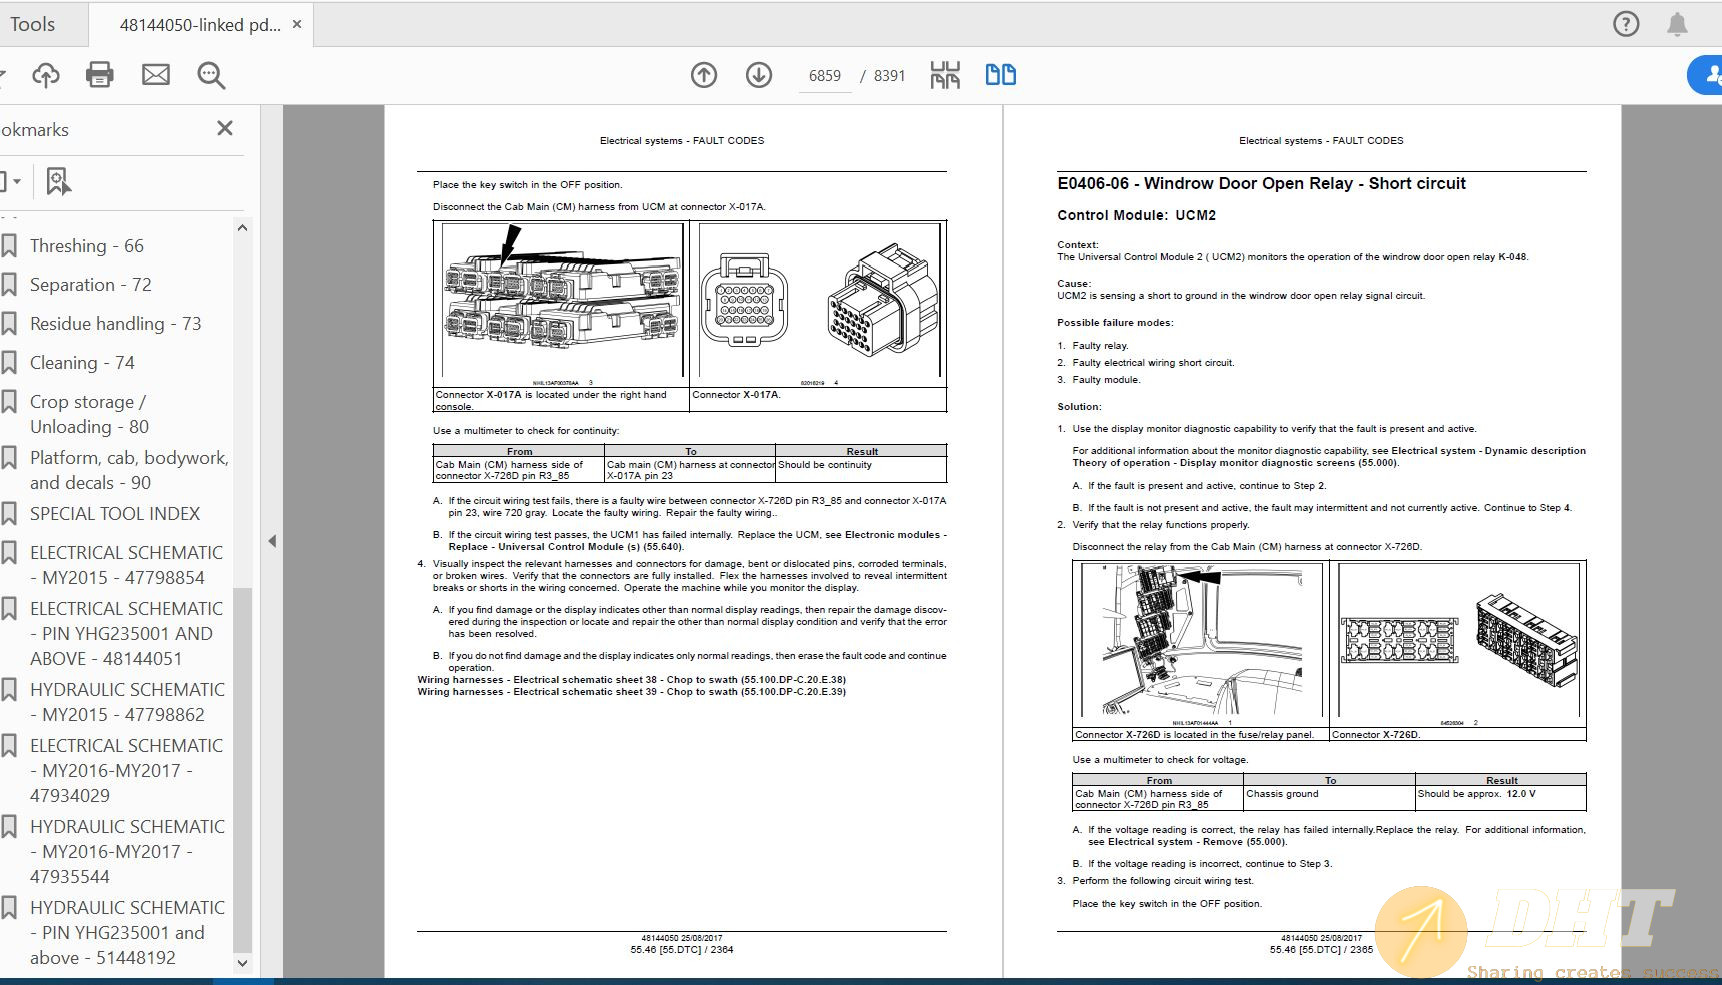Open the Help question mark

(x=1626, y=24)
